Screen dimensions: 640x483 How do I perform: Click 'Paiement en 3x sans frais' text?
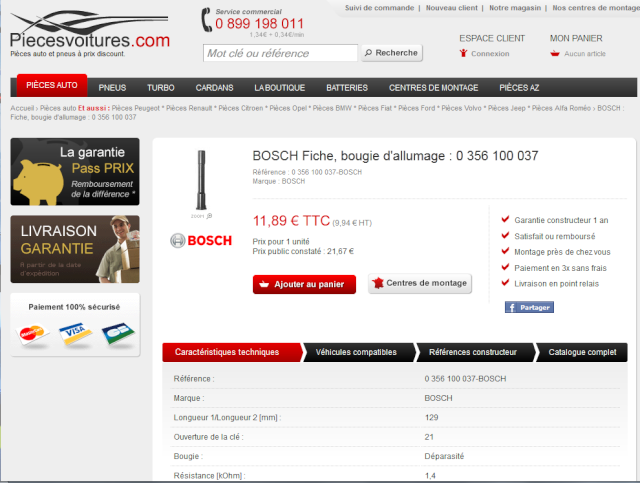(x=560, y=268)
